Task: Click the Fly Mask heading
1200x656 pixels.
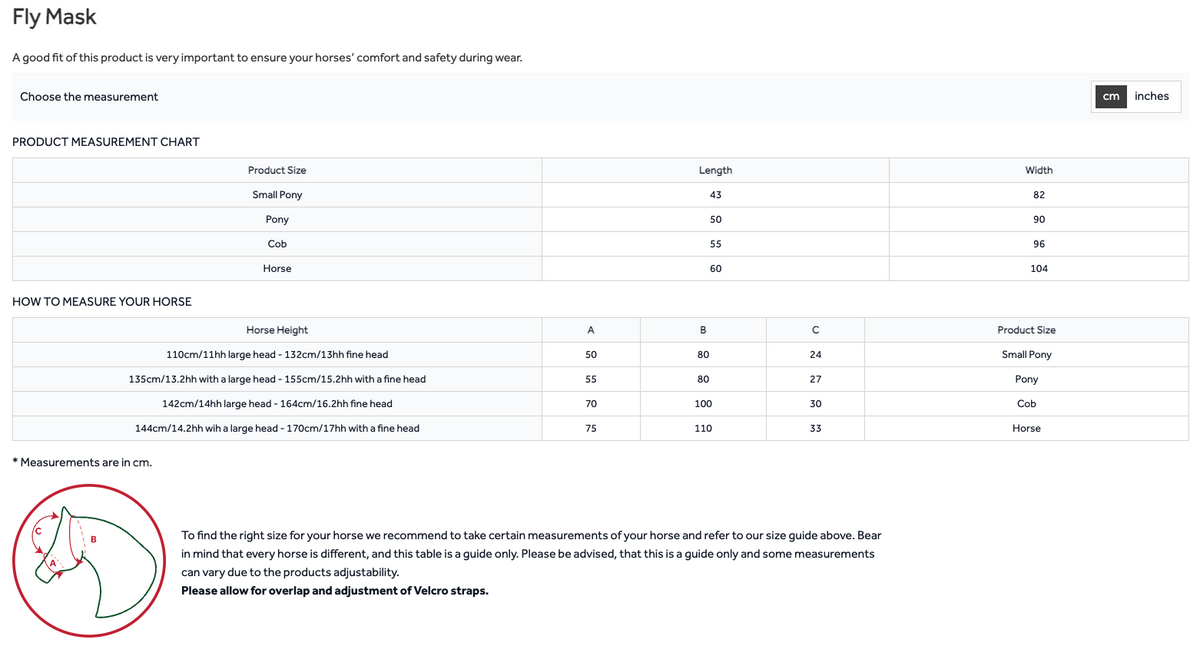Action: tap(54, 17)
